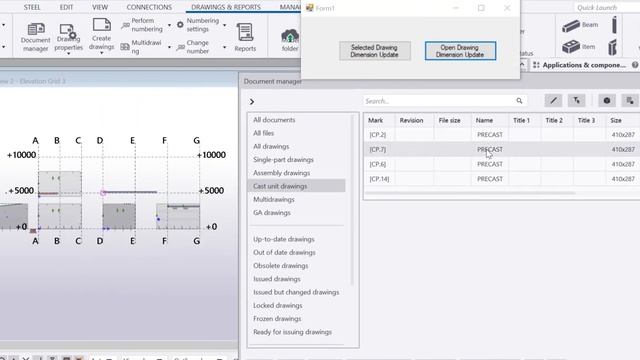Screen dimensions: 640x360
Task: Open Numbering settings gear
Action: pos(180,25)
